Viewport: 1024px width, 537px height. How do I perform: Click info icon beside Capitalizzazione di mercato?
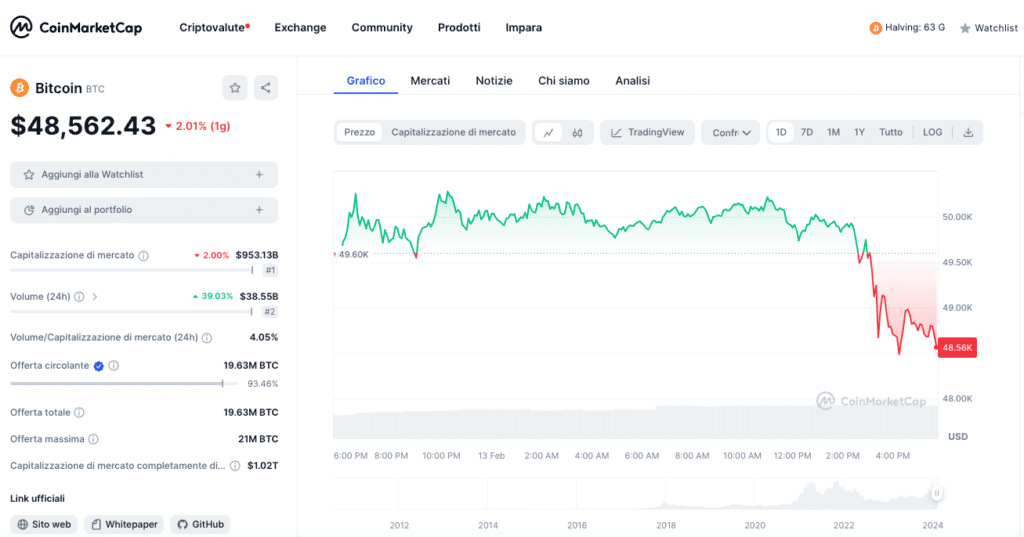pos(144,255)
